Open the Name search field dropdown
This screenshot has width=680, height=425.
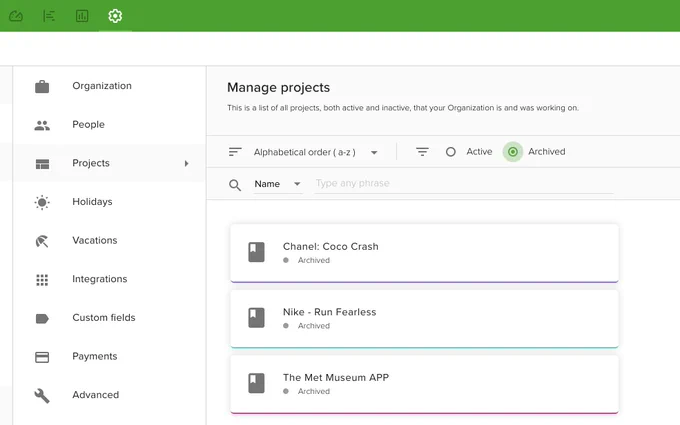278,184
